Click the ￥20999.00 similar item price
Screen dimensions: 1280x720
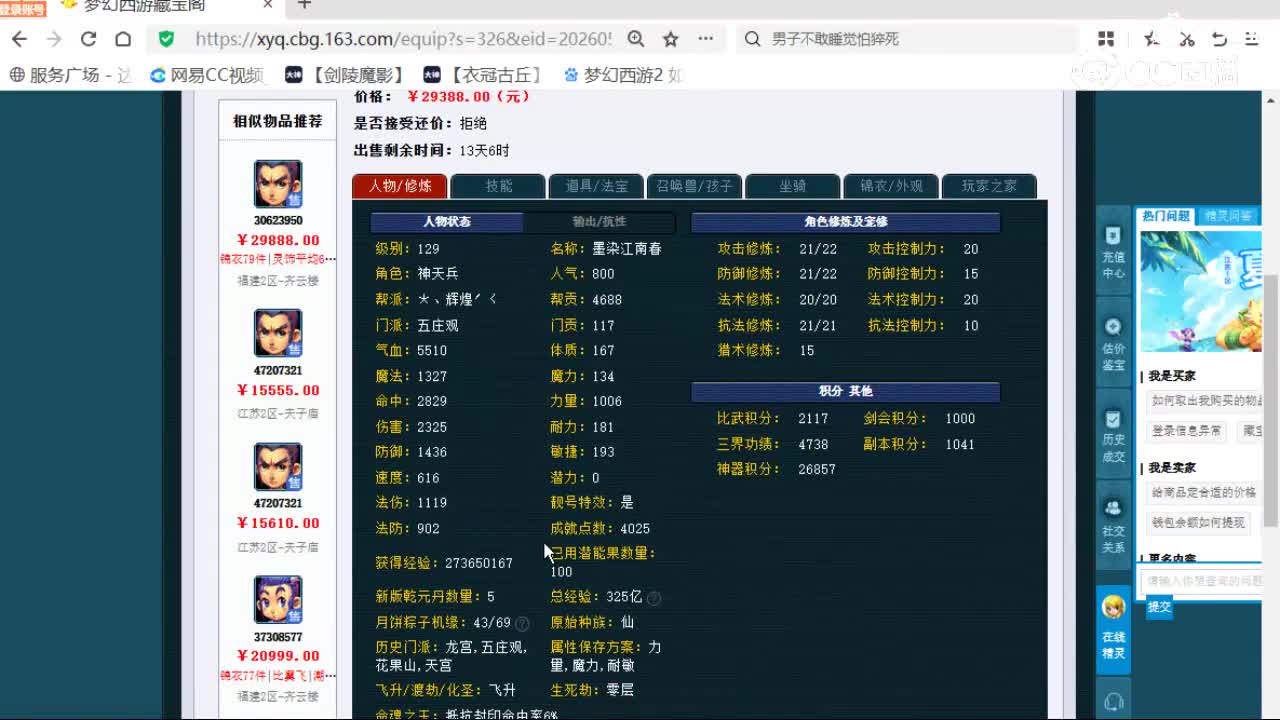pyautogui.click(x=278, y=656)
